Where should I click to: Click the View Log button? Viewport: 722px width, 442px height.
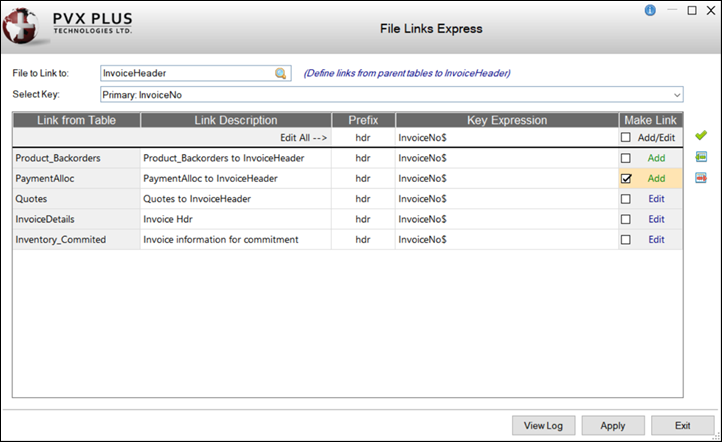click(x=543, y=425)
